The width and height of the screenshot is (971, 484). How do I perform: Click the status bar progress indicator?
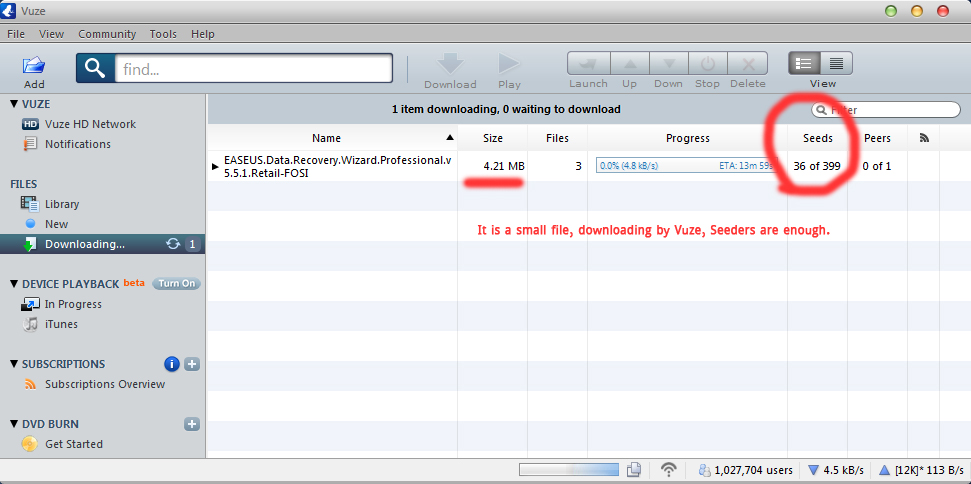[568, 470]
